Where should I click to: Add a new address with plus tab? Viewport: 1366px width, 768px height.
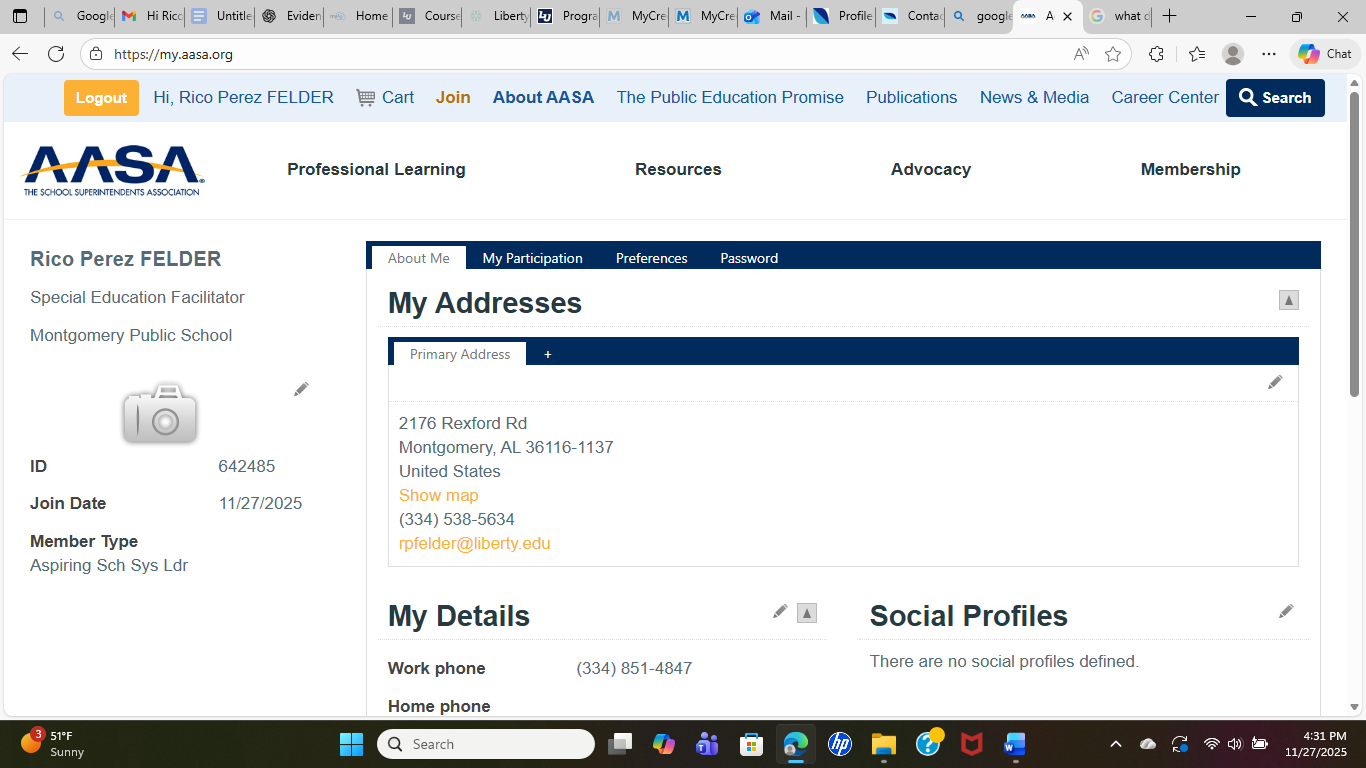[x=547, y=354]
